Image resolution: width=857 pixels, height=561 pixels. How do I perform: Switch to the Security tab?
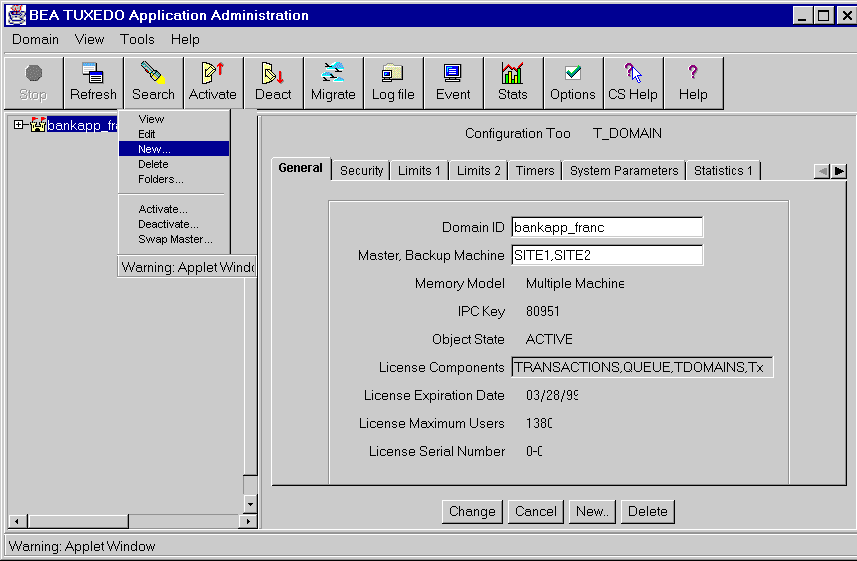pos(361,171)
